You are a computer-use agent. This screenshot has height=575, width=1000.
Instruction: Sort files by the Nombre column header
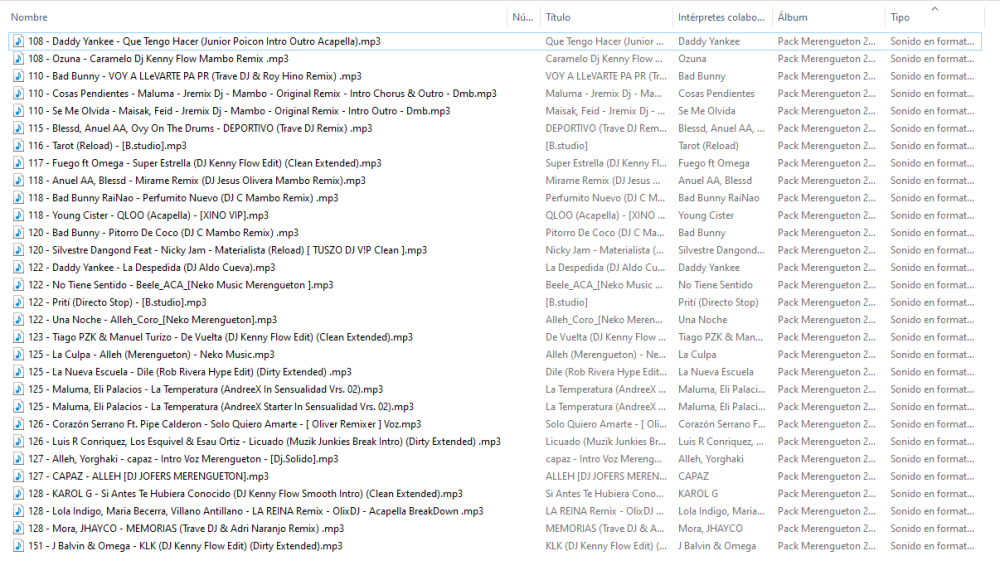pyautogui.click(x=30, y=17)
